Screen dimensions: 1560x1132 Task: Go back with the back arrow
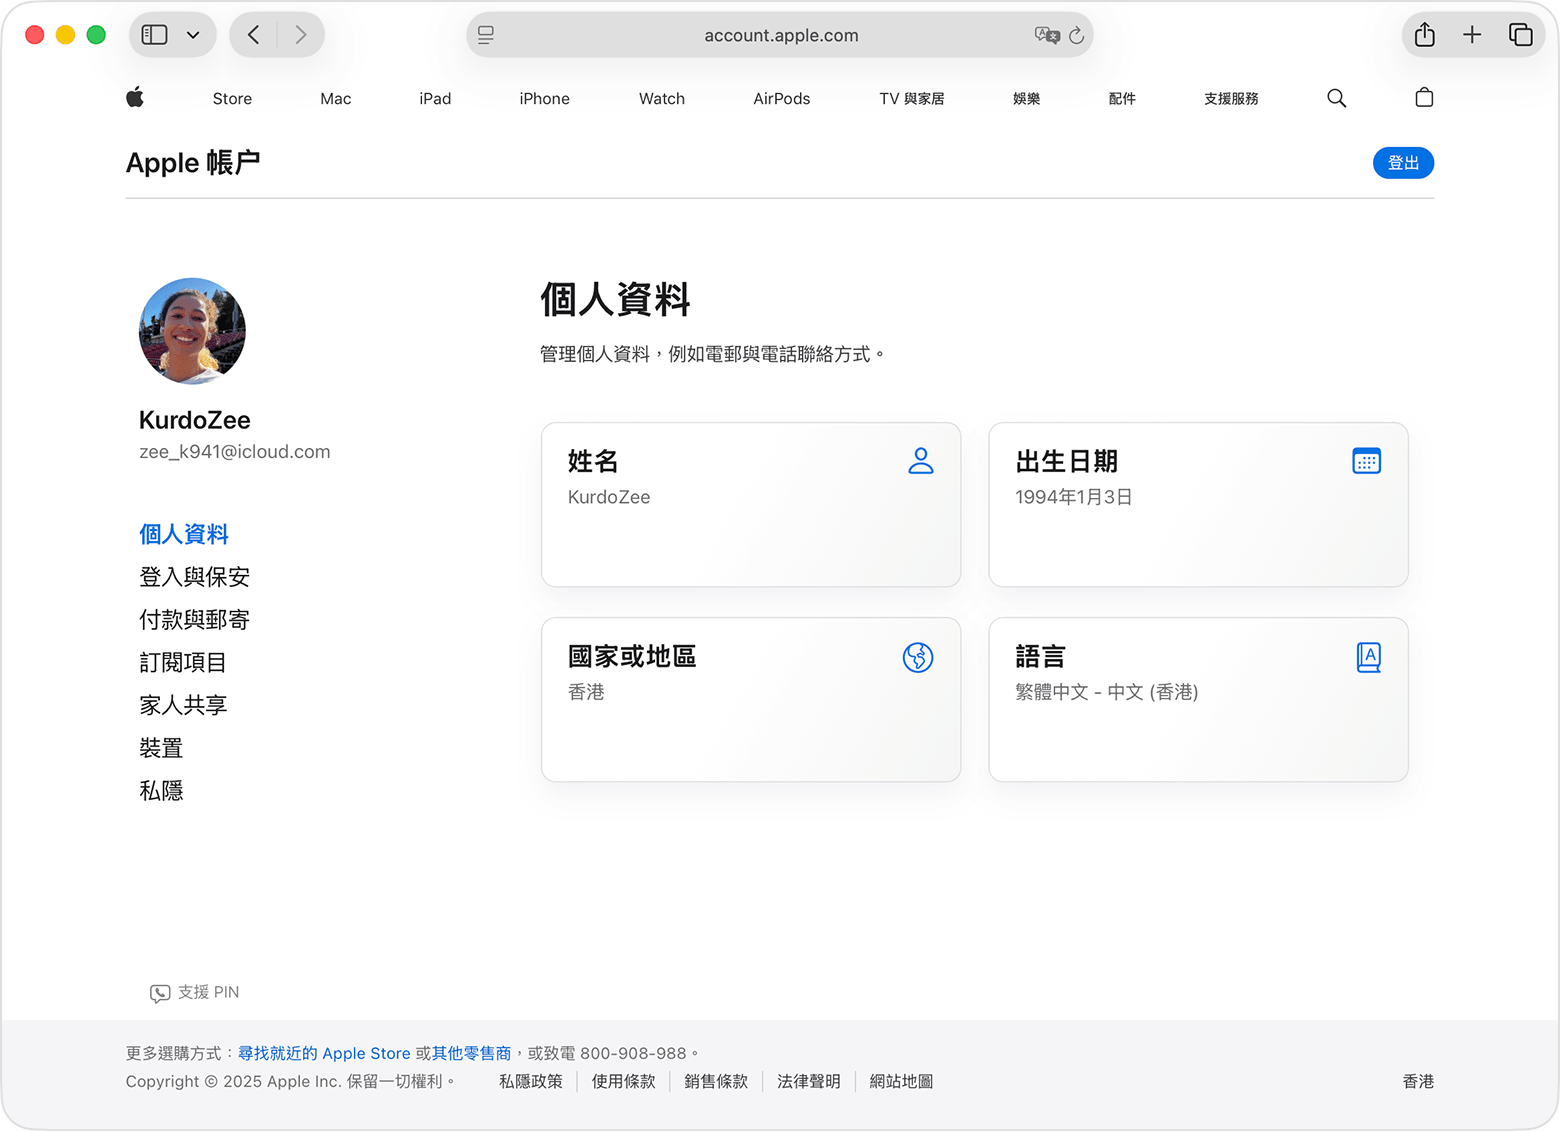254,35
